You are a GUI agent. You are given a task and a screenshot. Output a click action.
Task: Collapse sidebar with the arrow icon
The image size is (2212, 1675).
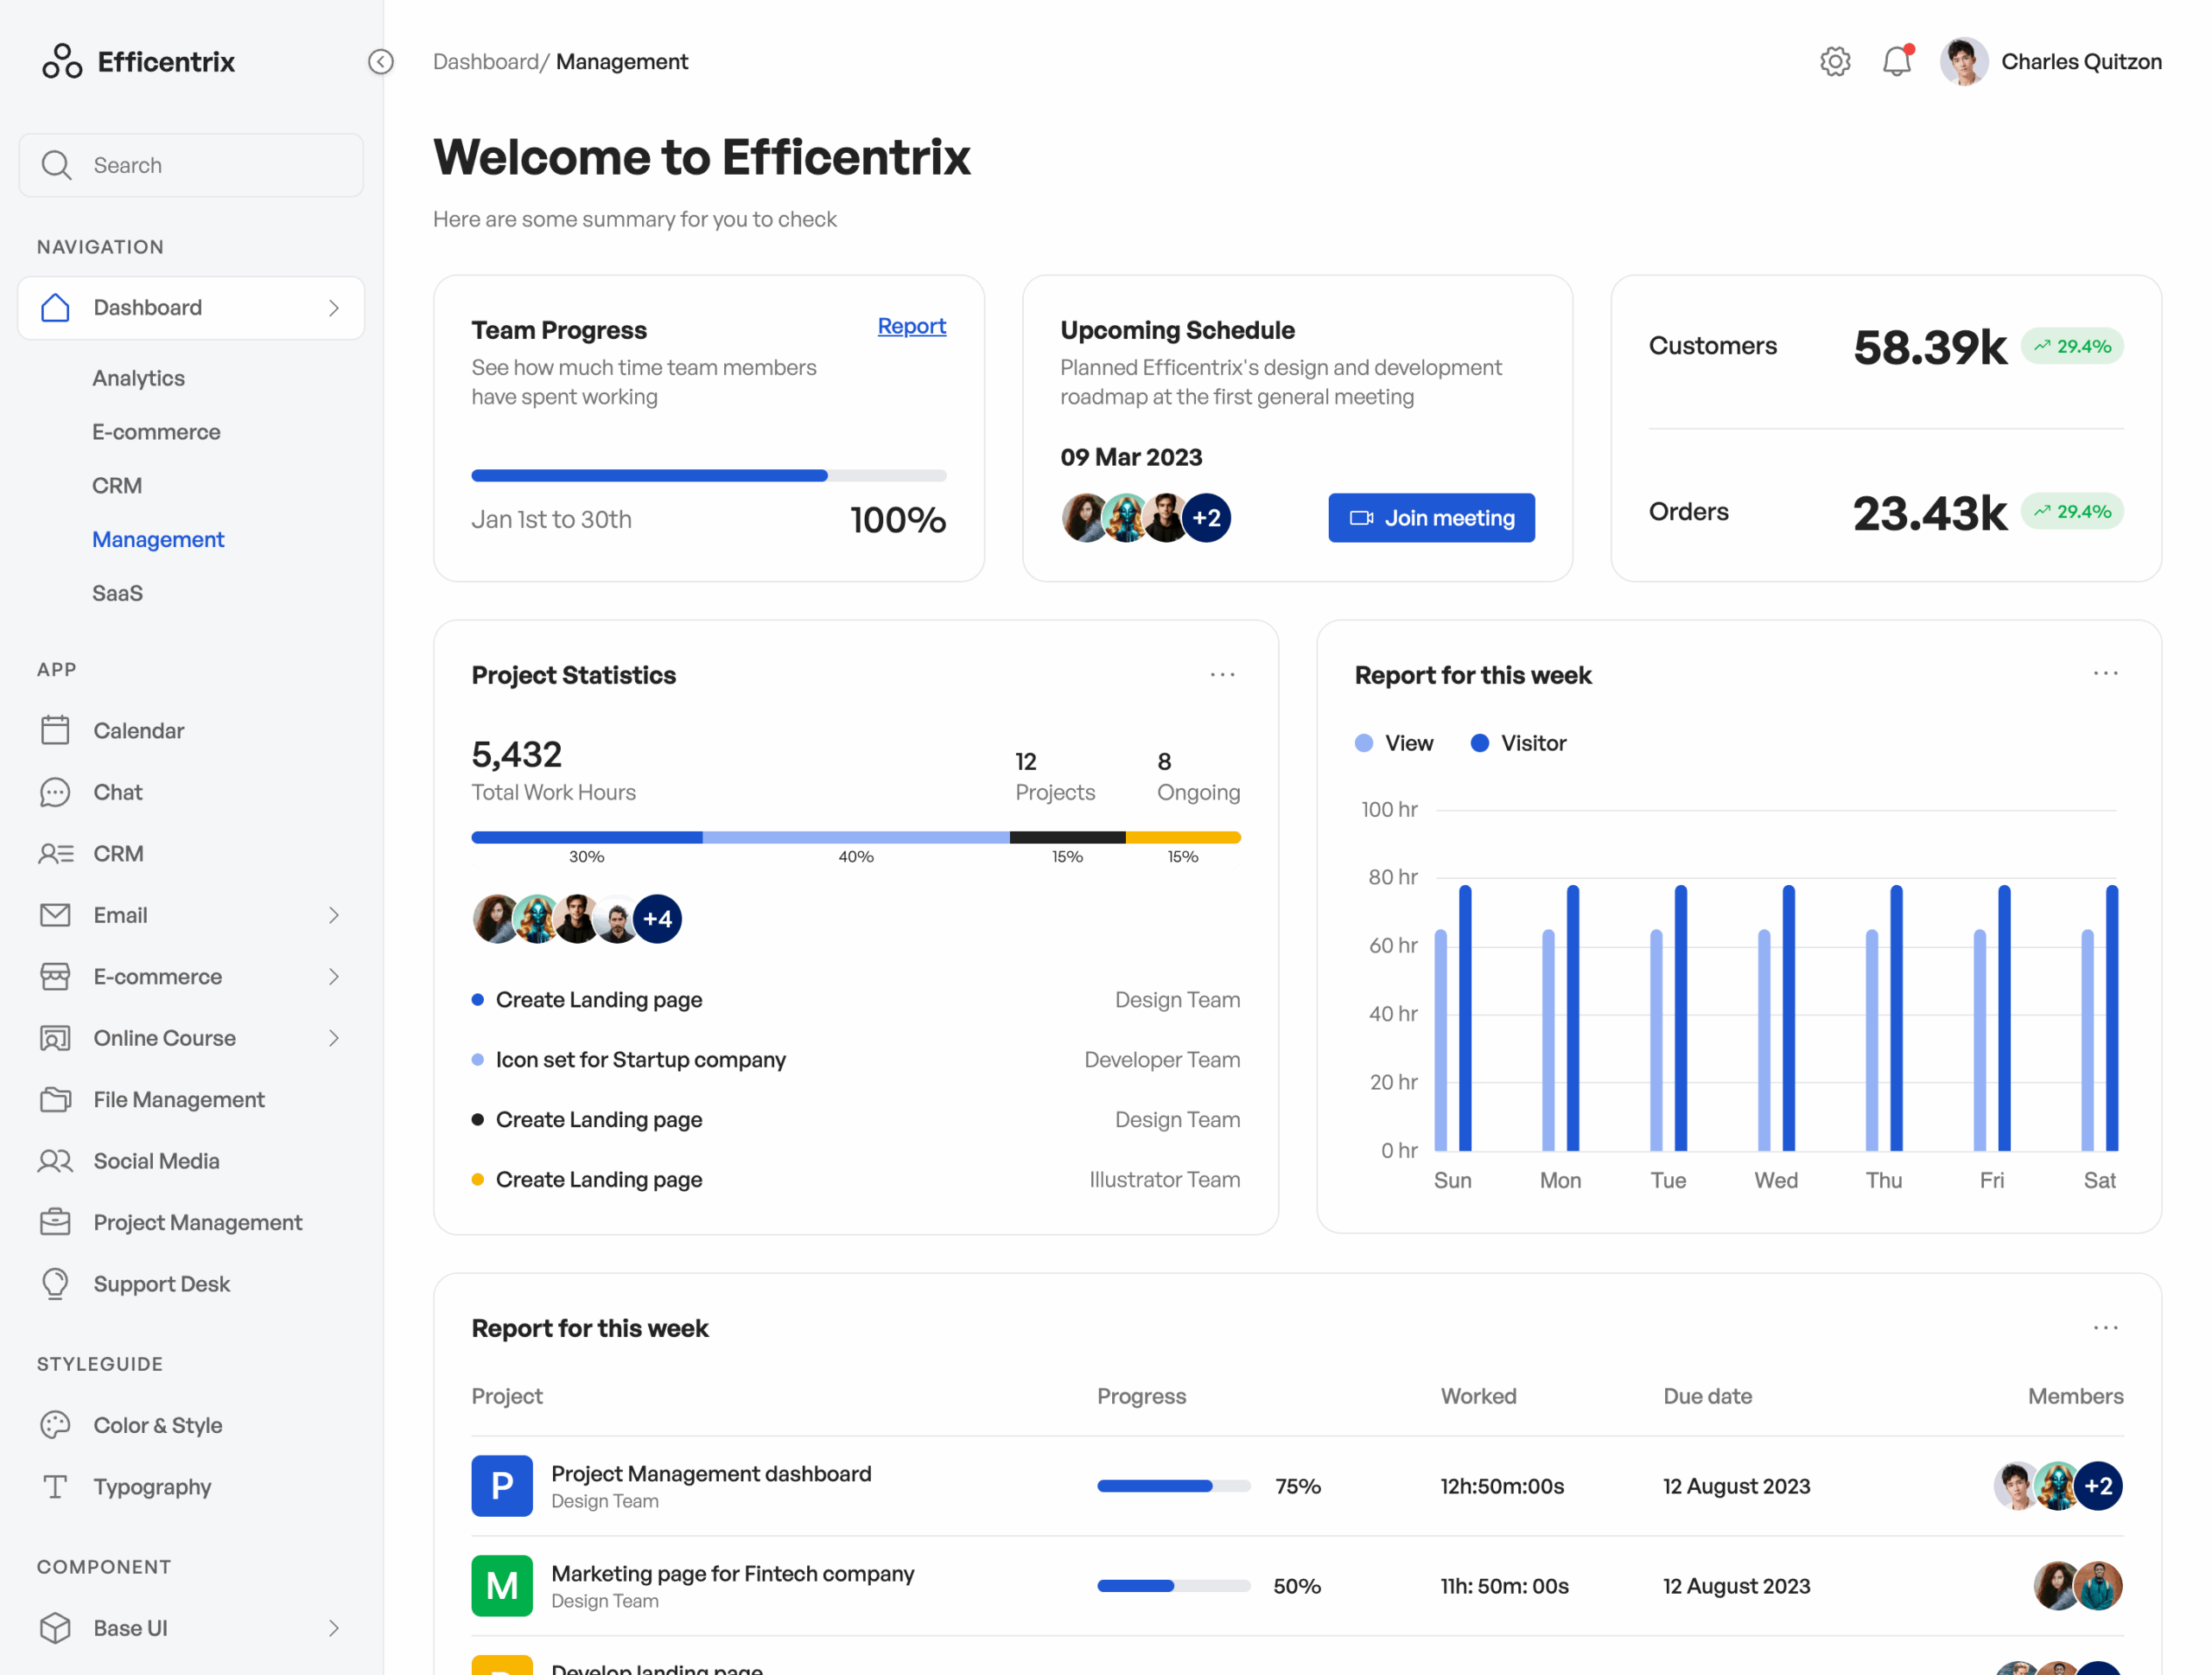[x=381, y=62]
